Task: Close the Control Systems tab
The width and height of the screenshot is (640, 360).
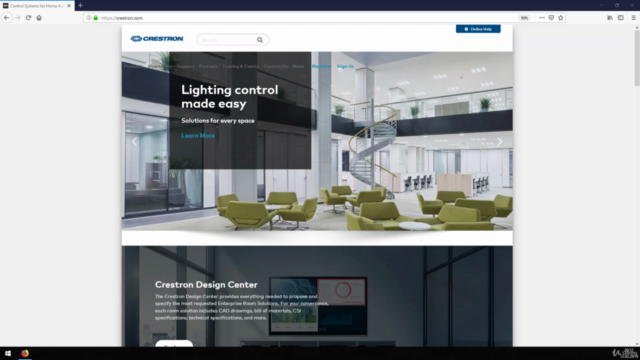Action: [69, 6]
